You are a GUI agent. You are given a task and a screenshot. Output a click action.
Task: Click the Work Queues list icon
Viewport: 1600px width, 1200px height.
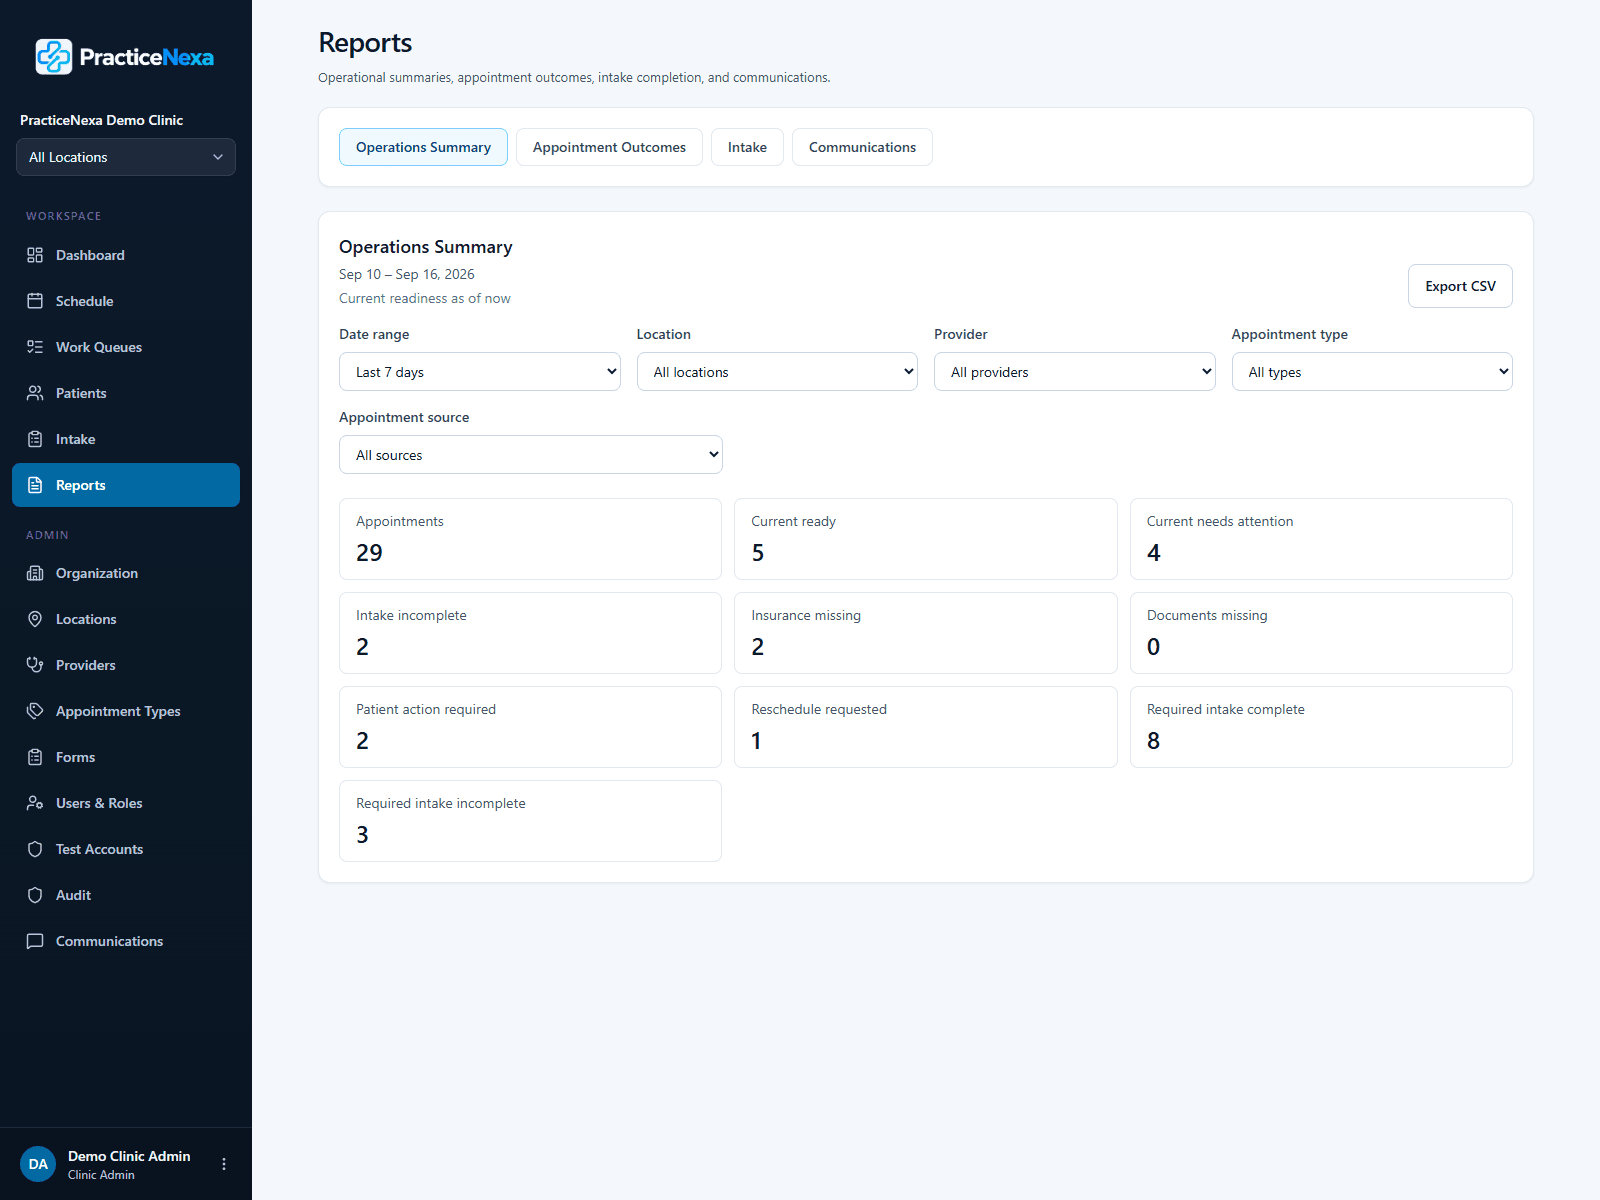coord(35,347)
